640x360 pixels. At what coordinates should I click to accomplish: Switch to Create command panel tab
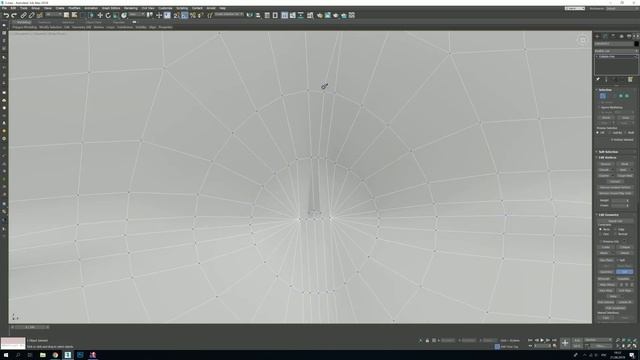click(x=598, y=36)
